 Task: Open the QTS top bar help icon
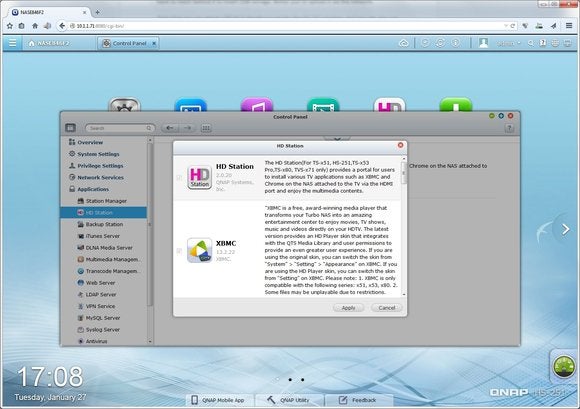[x=543, y=43]
